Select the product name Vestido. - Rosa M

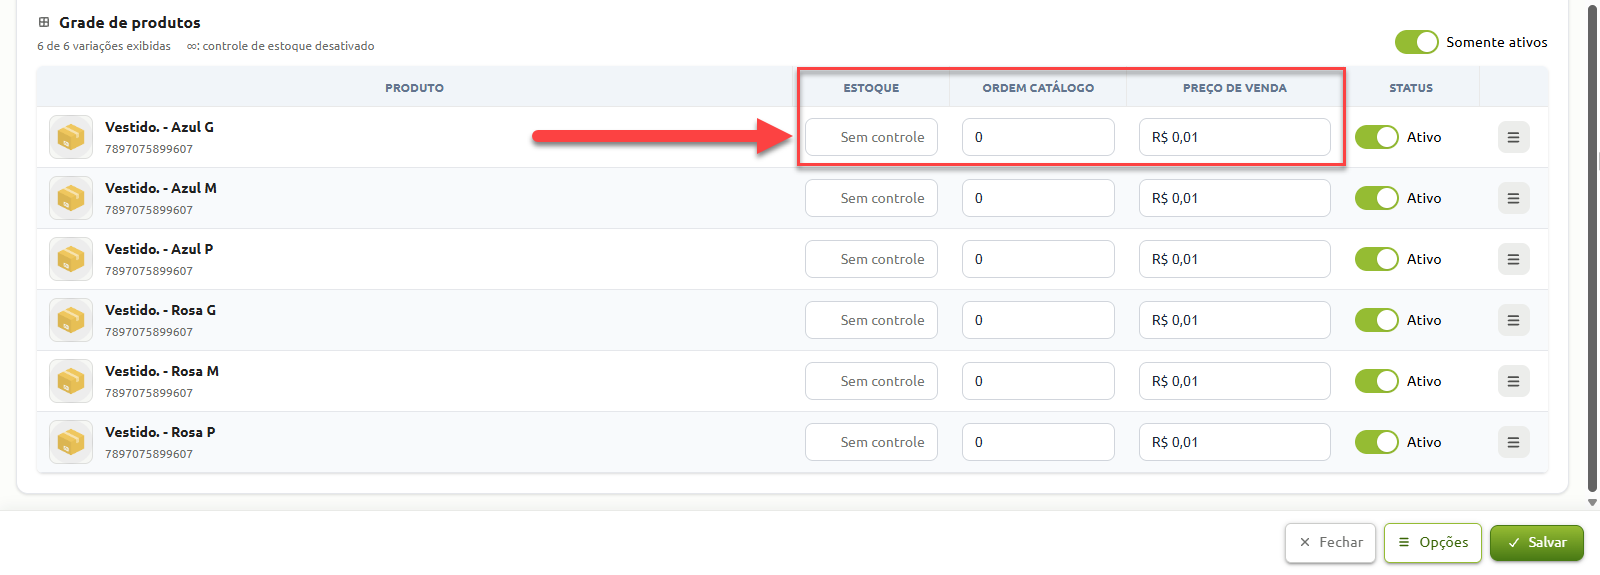(162, 371)
